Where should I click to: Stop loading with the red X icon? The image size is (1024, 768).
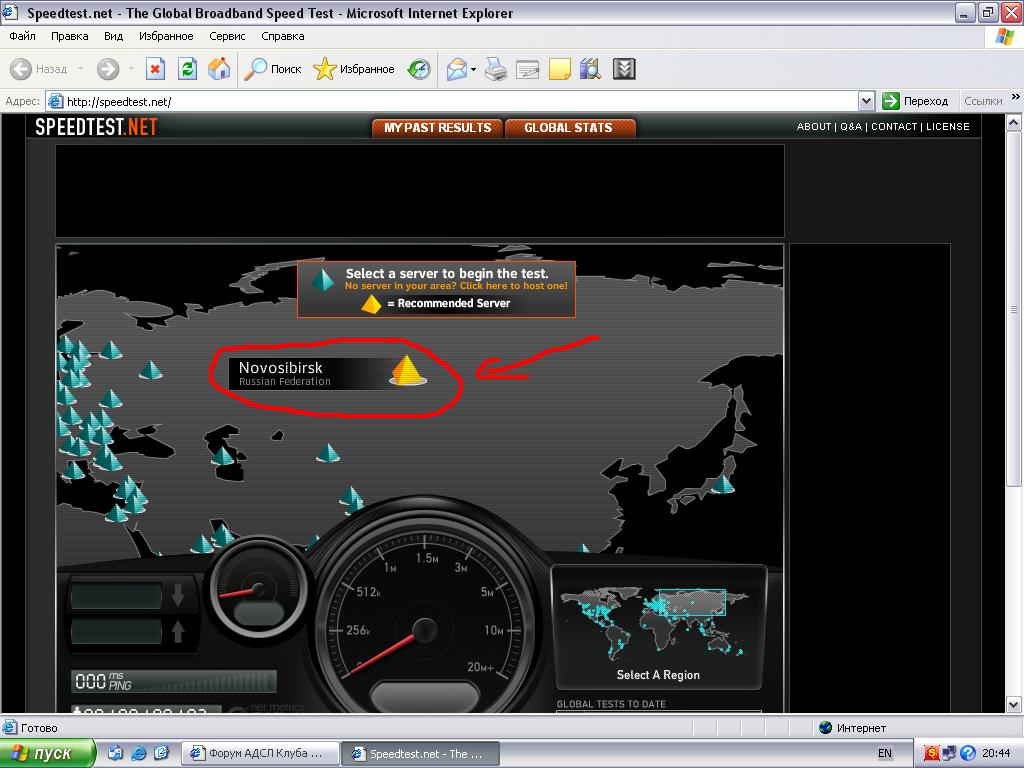tap(155, 69)
